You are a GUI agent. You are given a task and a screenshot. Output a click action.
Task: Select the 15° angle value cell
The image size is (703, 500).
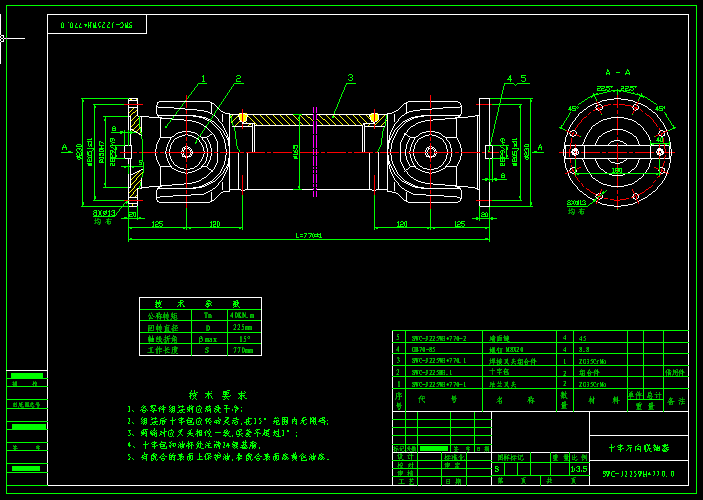244,339
